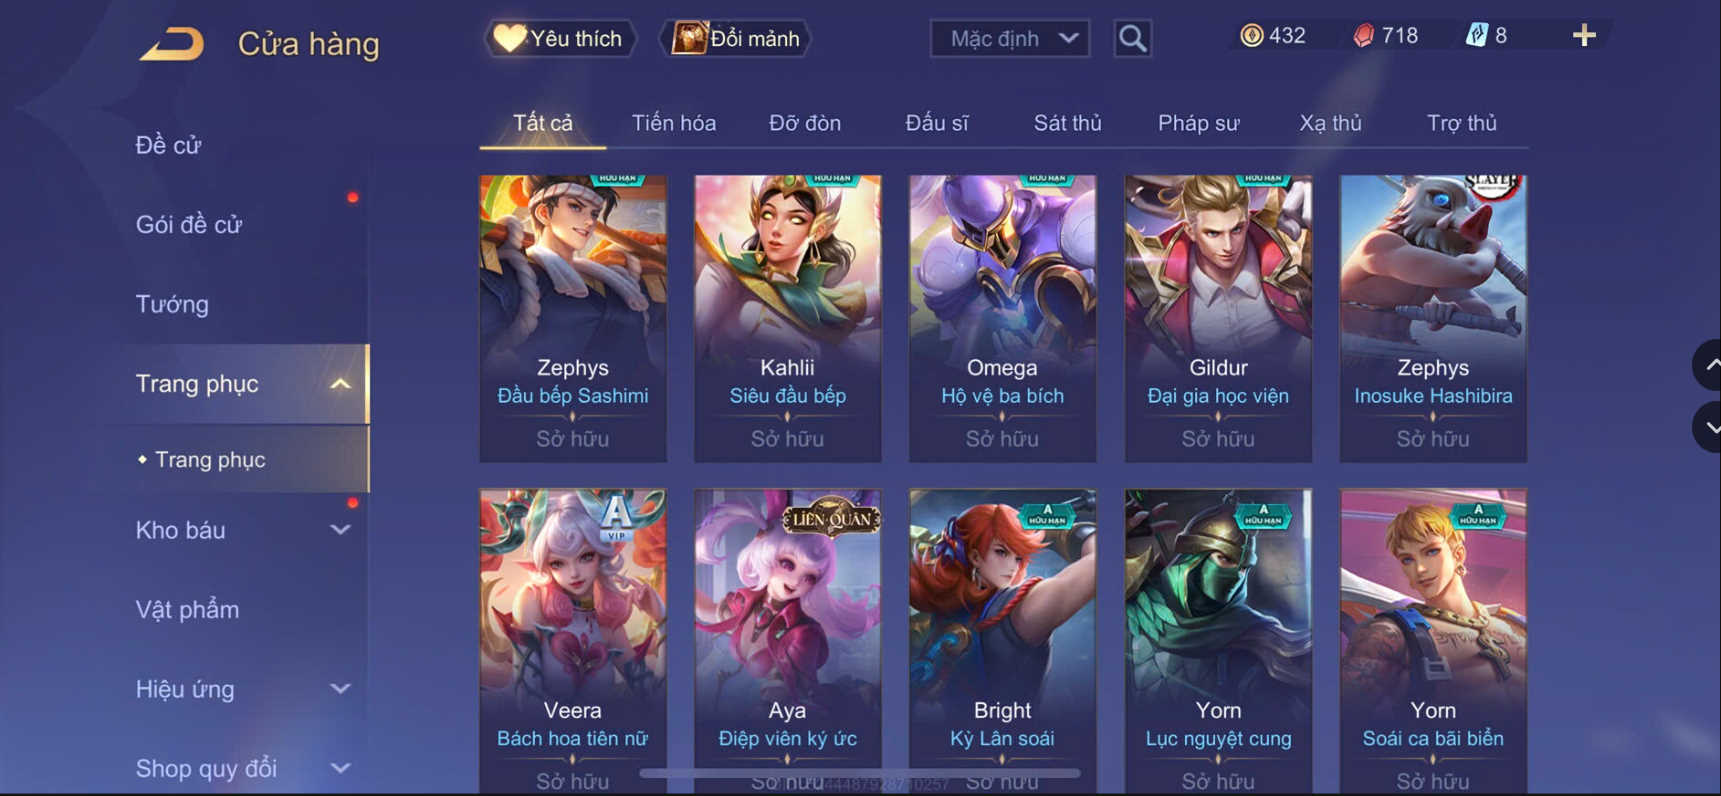Click the scroll-up arrow on right edge
This screenshot has height=796, width=1721.
[1708, 366]
